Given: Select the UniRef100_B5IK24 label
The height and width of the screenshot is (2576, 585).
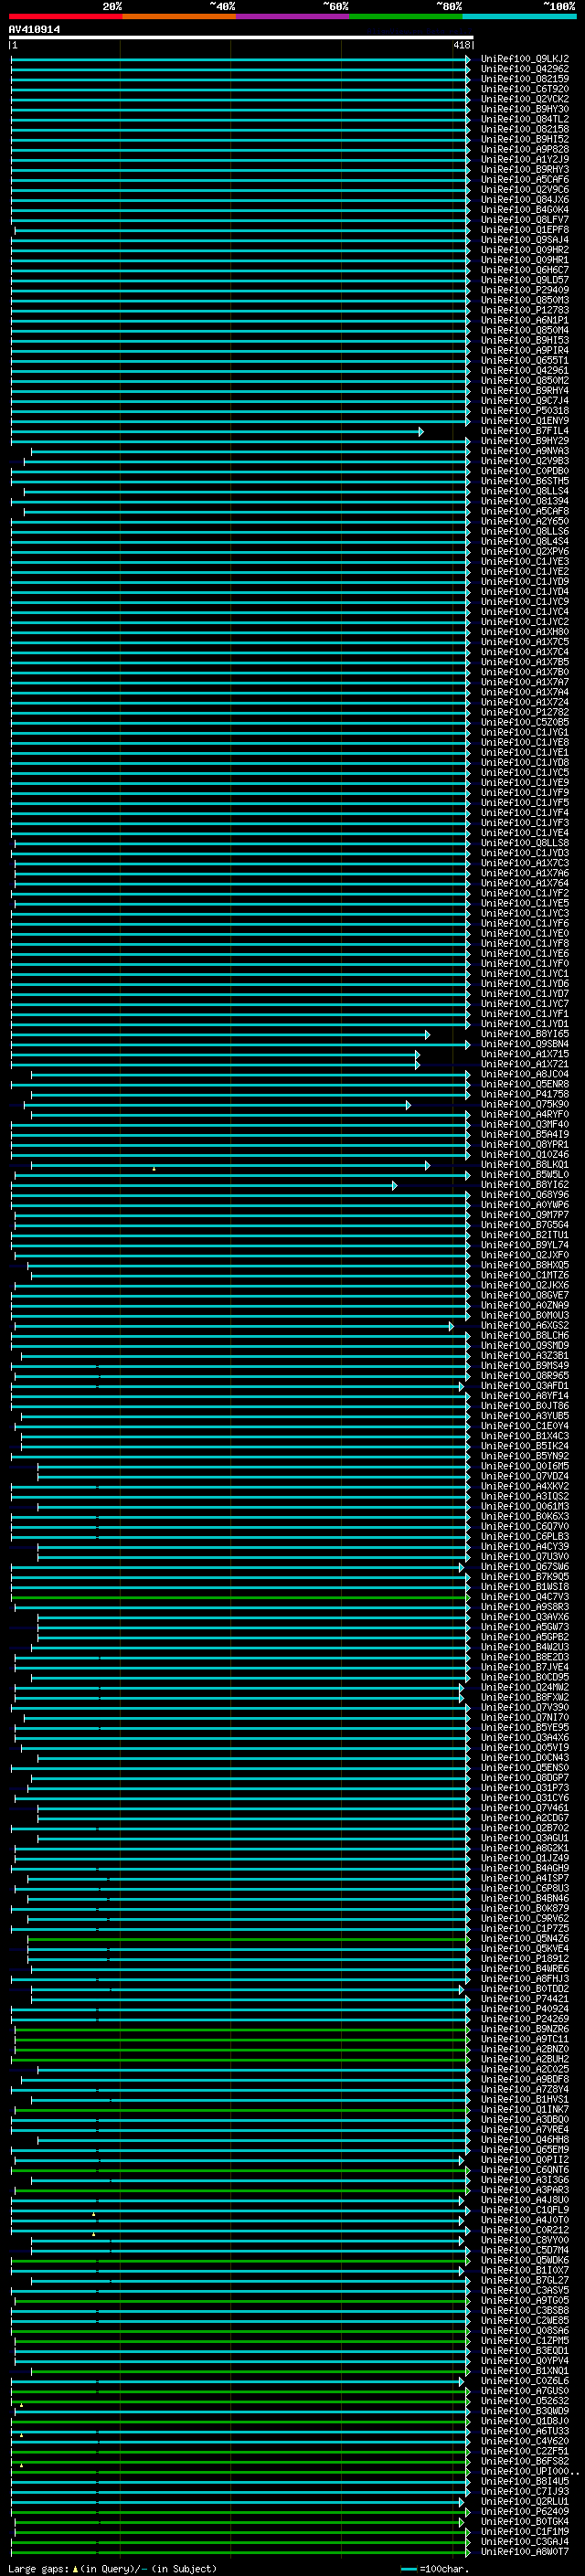Looking at the screenshot, I should [525, 1446].
